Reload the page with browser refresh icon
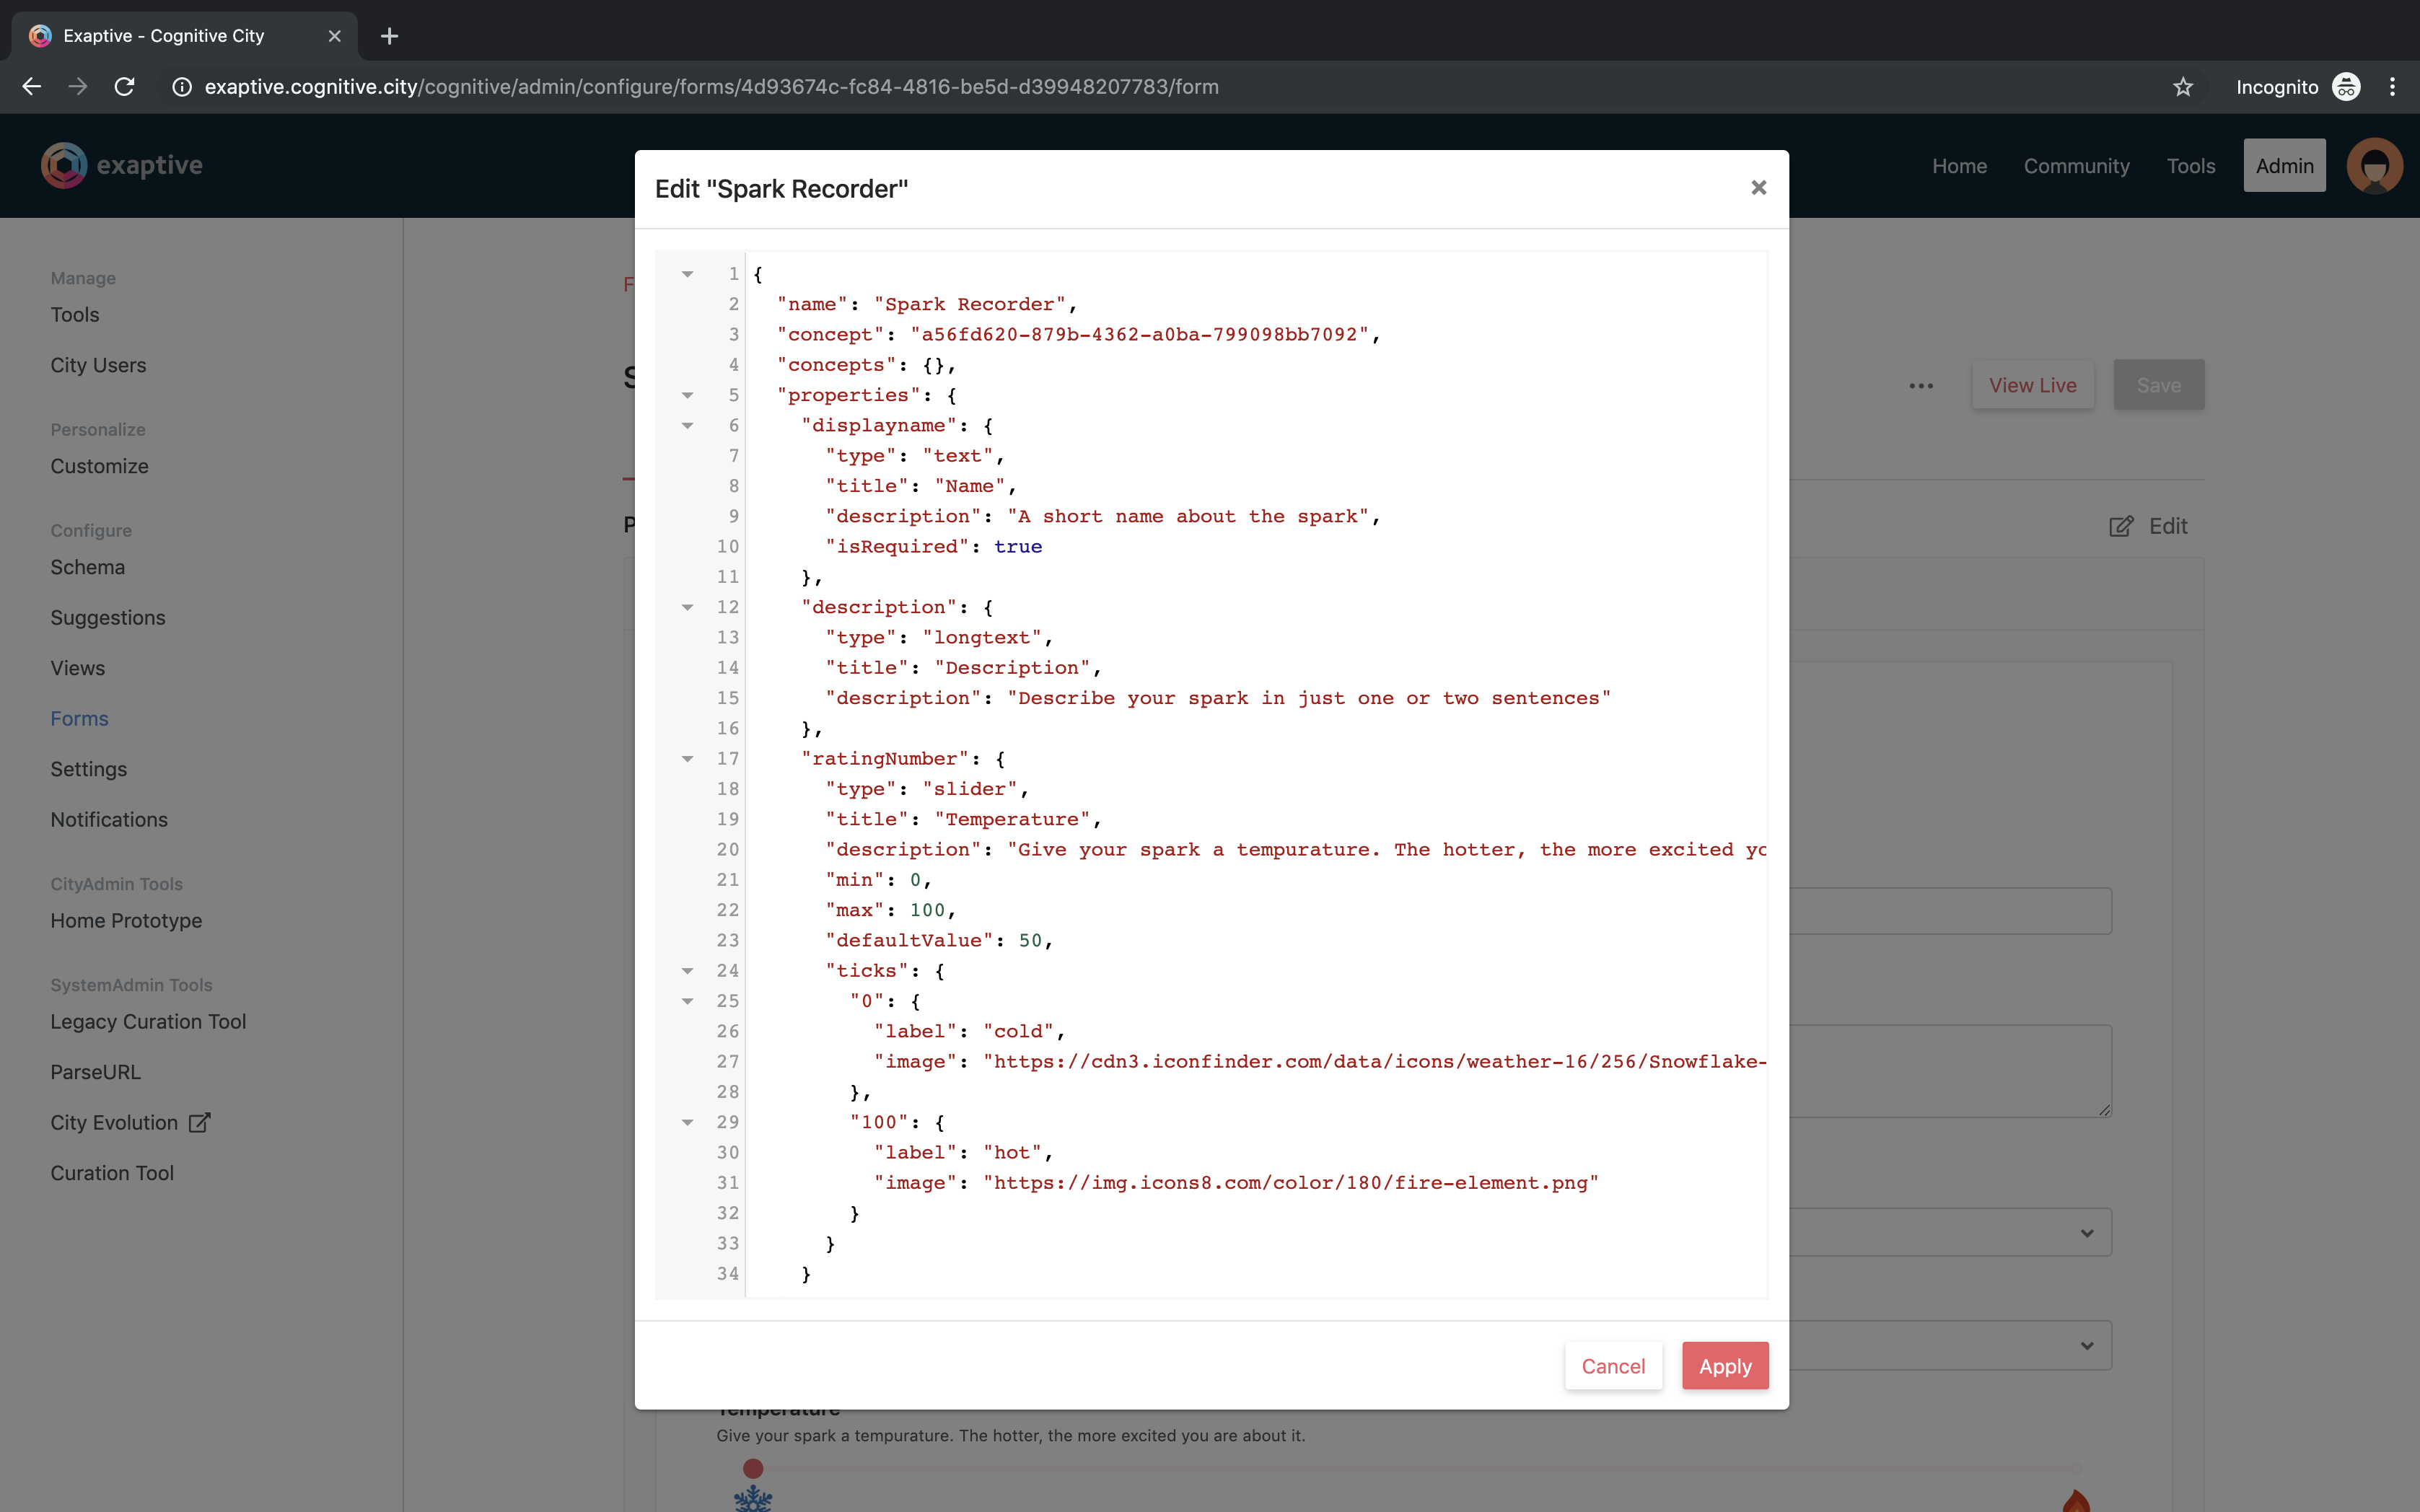 tap(124, 87)
